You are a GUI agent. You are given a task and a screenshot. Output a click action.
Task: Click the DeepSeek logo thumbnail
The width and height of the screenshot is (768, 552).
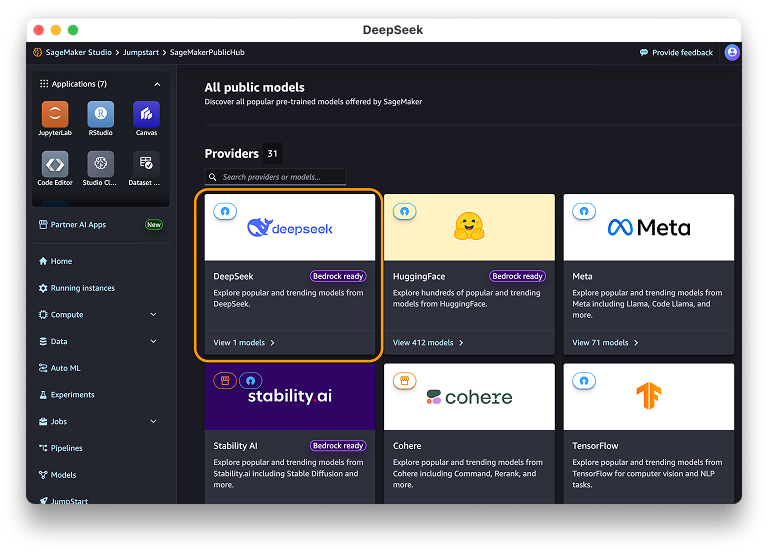click(x=290, y=227)
